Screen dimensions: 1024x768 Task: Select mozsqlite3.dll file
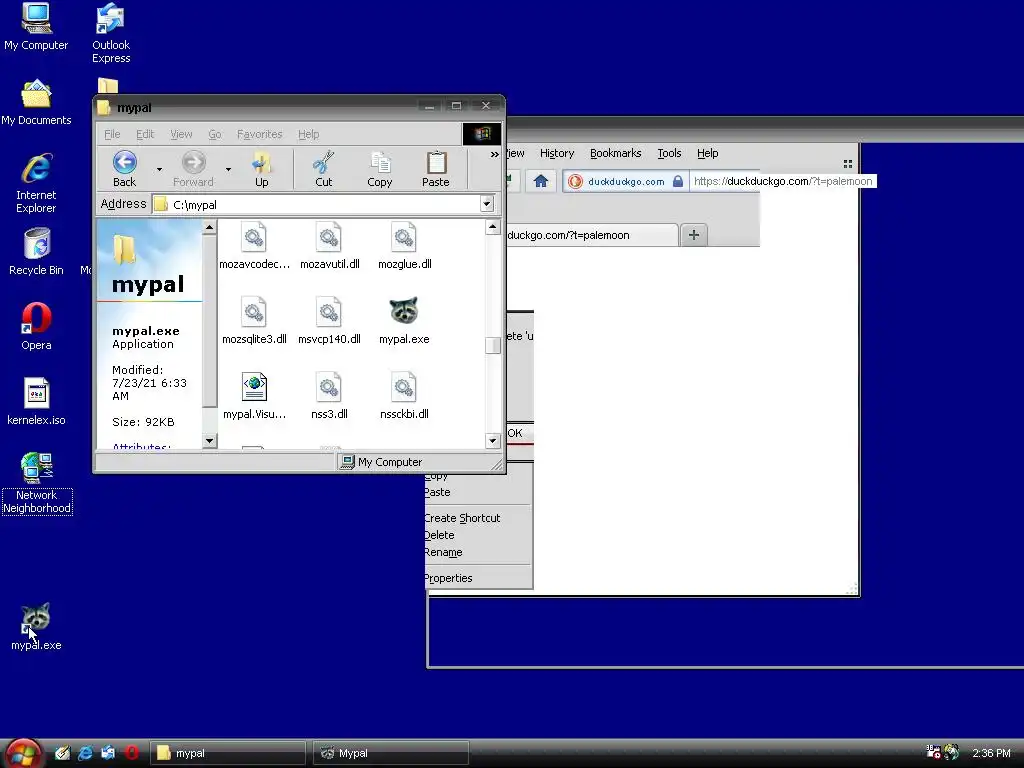coord(254,320)
